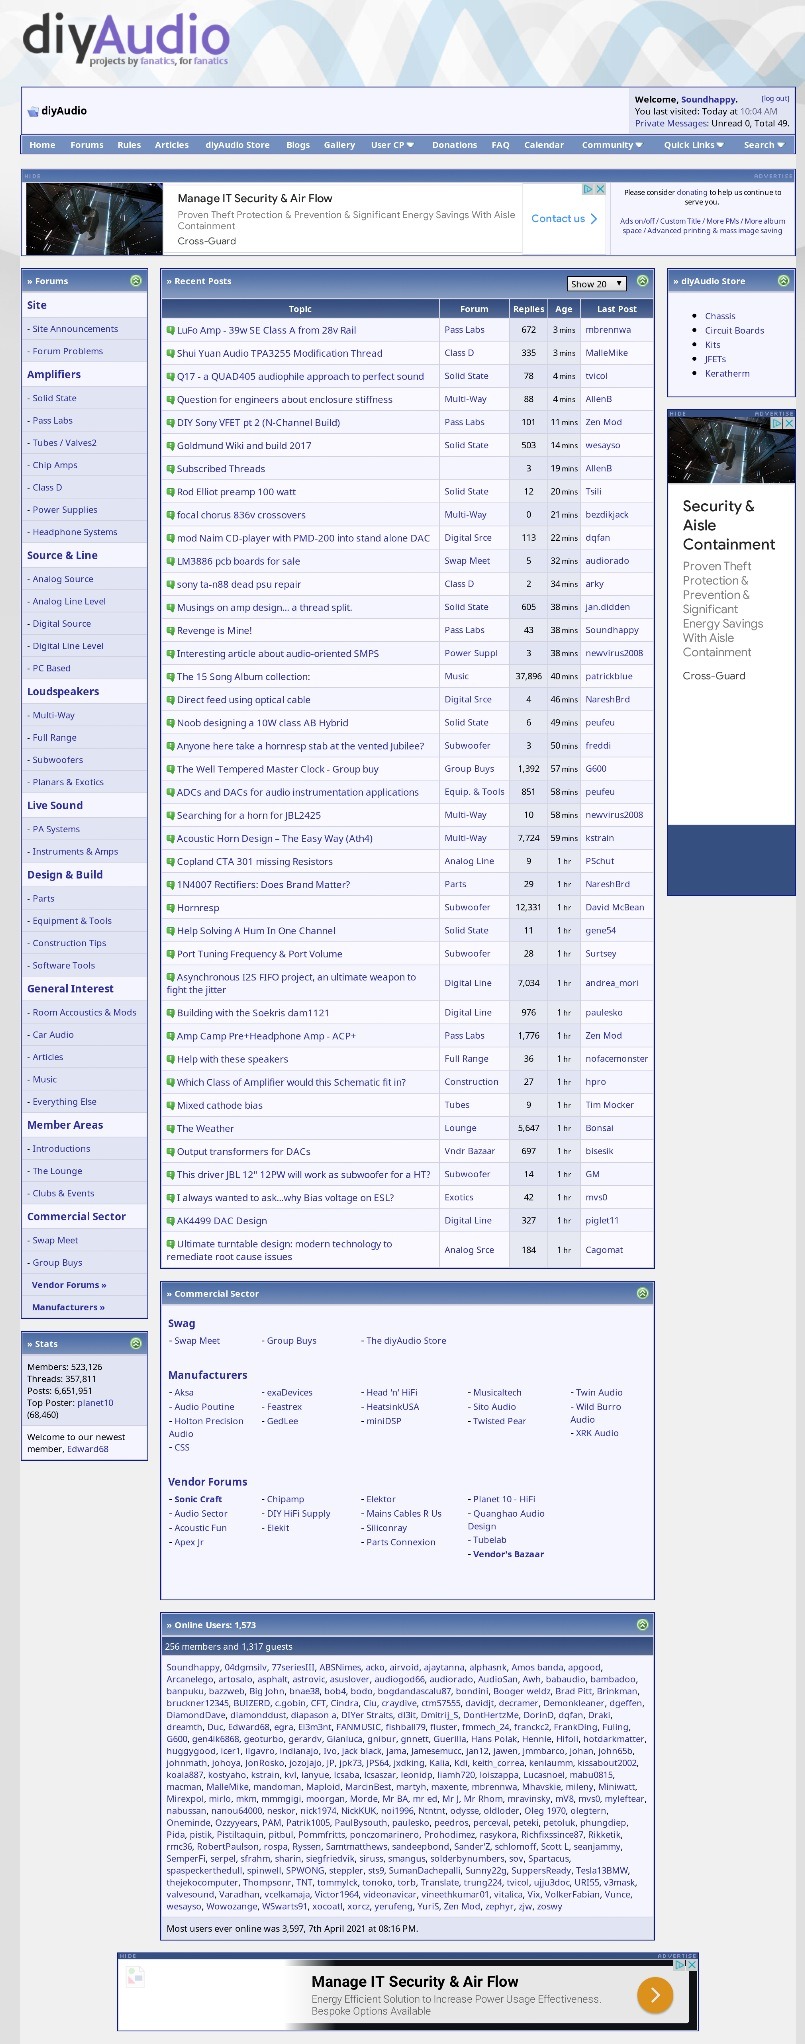This screenshot has width=805, height=2044.
Task: Collapse the Commercial Sector panel
Action: click(643, 1293)
